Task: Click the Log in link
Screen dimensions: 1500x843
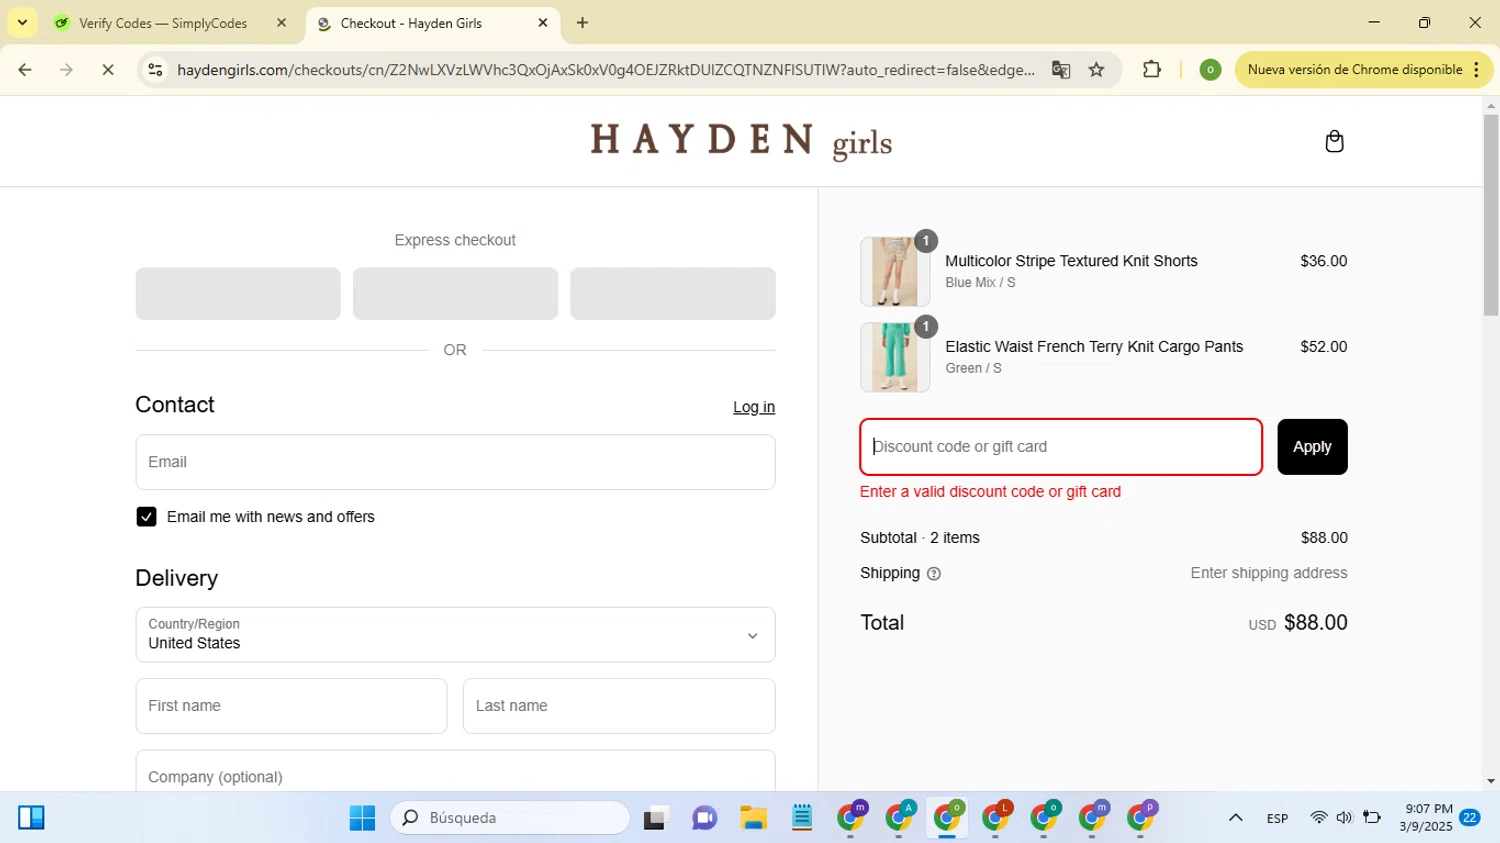Action: pyautogui.click(x=754, y=407)
